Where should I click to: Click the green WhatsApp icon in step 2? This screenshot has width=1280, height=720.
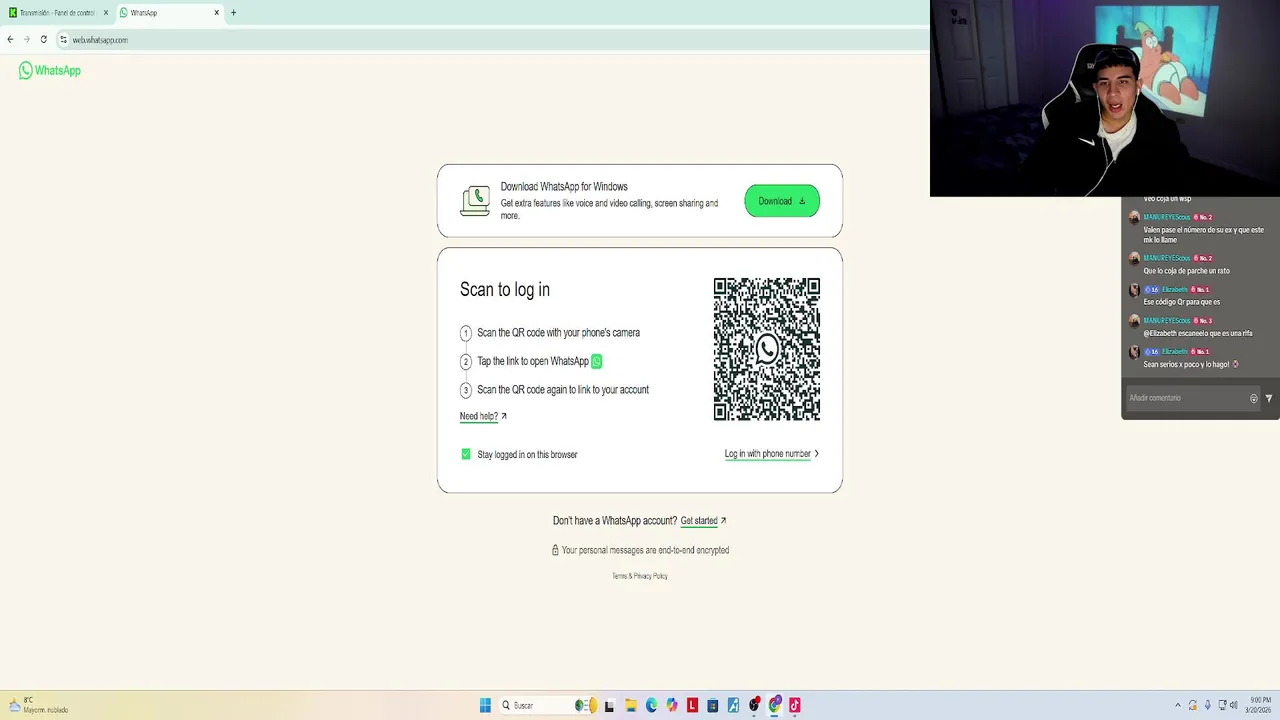coord(597,361)
